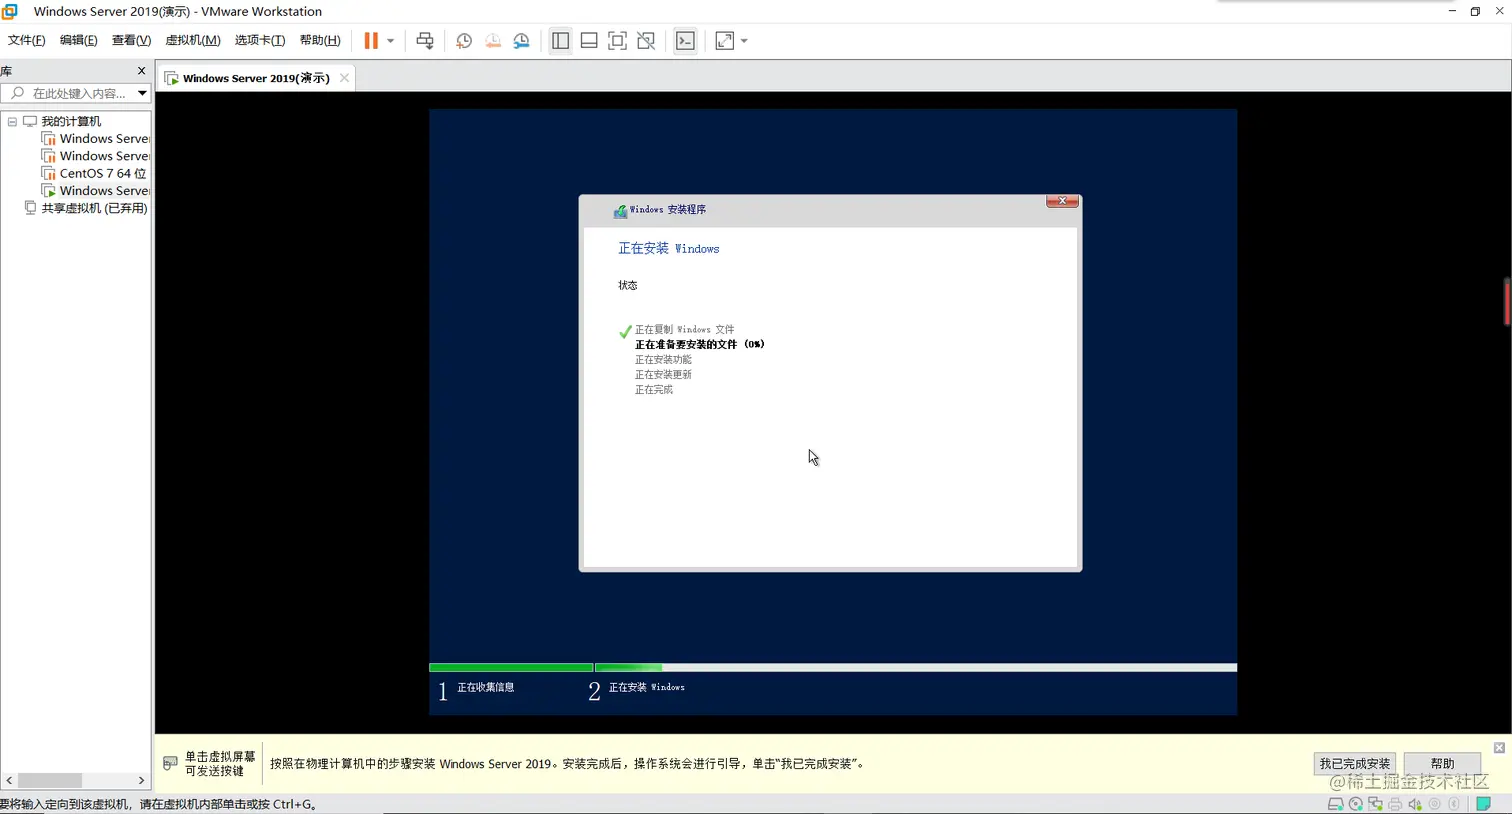Click the 正在收集信息 stage label
Image resolution: width=1512 pixels, height=814 pixels.
[x=485, y=688]
